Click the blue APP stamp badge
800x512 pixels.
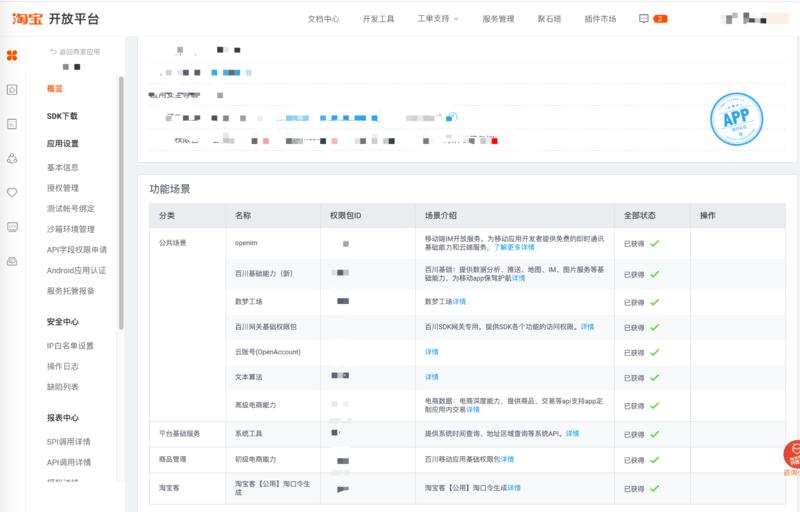tap(736, 119)
